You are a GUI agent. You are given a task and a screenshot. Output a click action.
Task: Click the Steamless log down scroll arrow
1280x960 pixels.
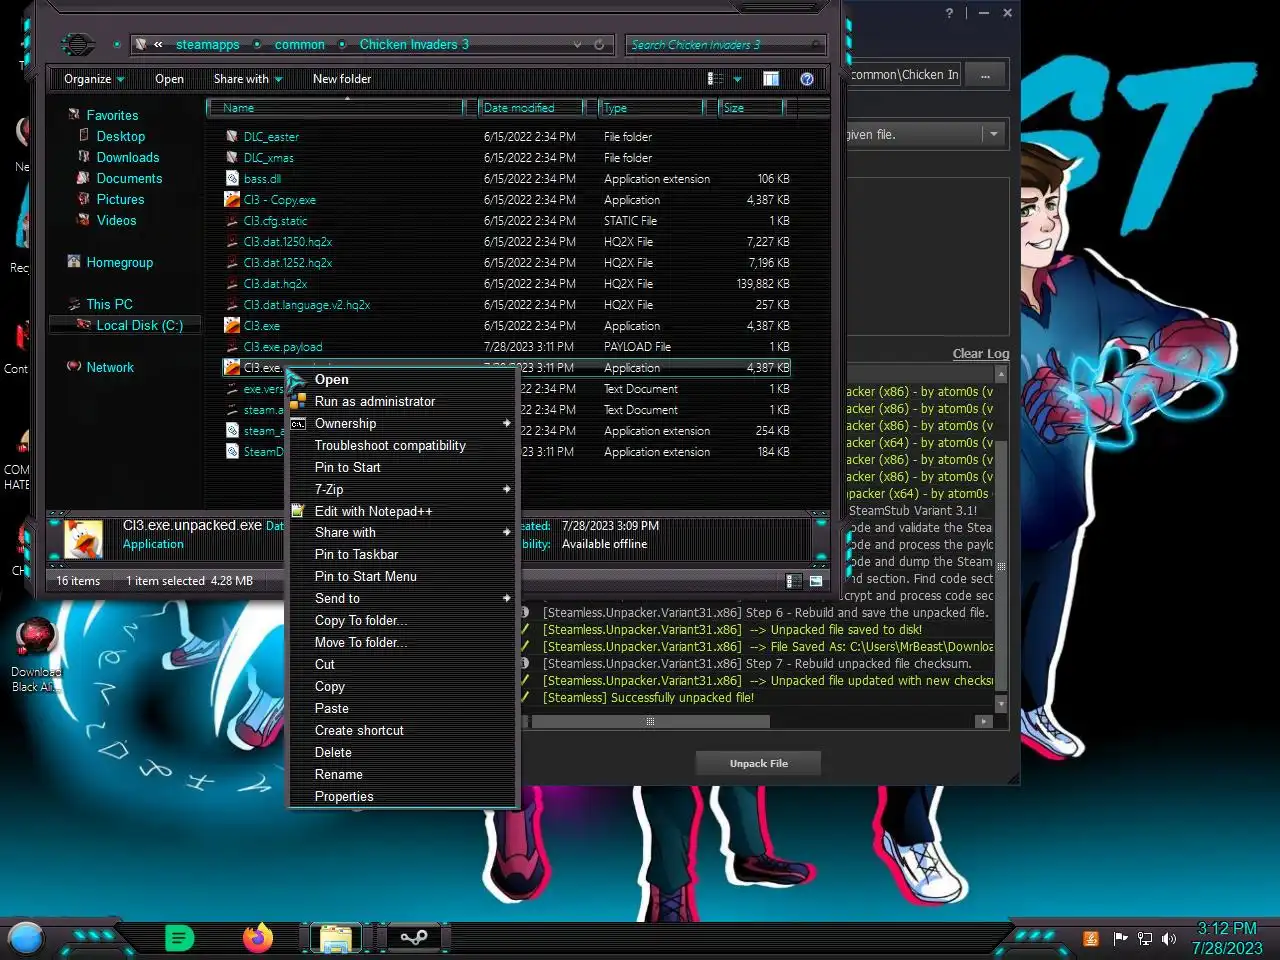(x=1001, y=706)
